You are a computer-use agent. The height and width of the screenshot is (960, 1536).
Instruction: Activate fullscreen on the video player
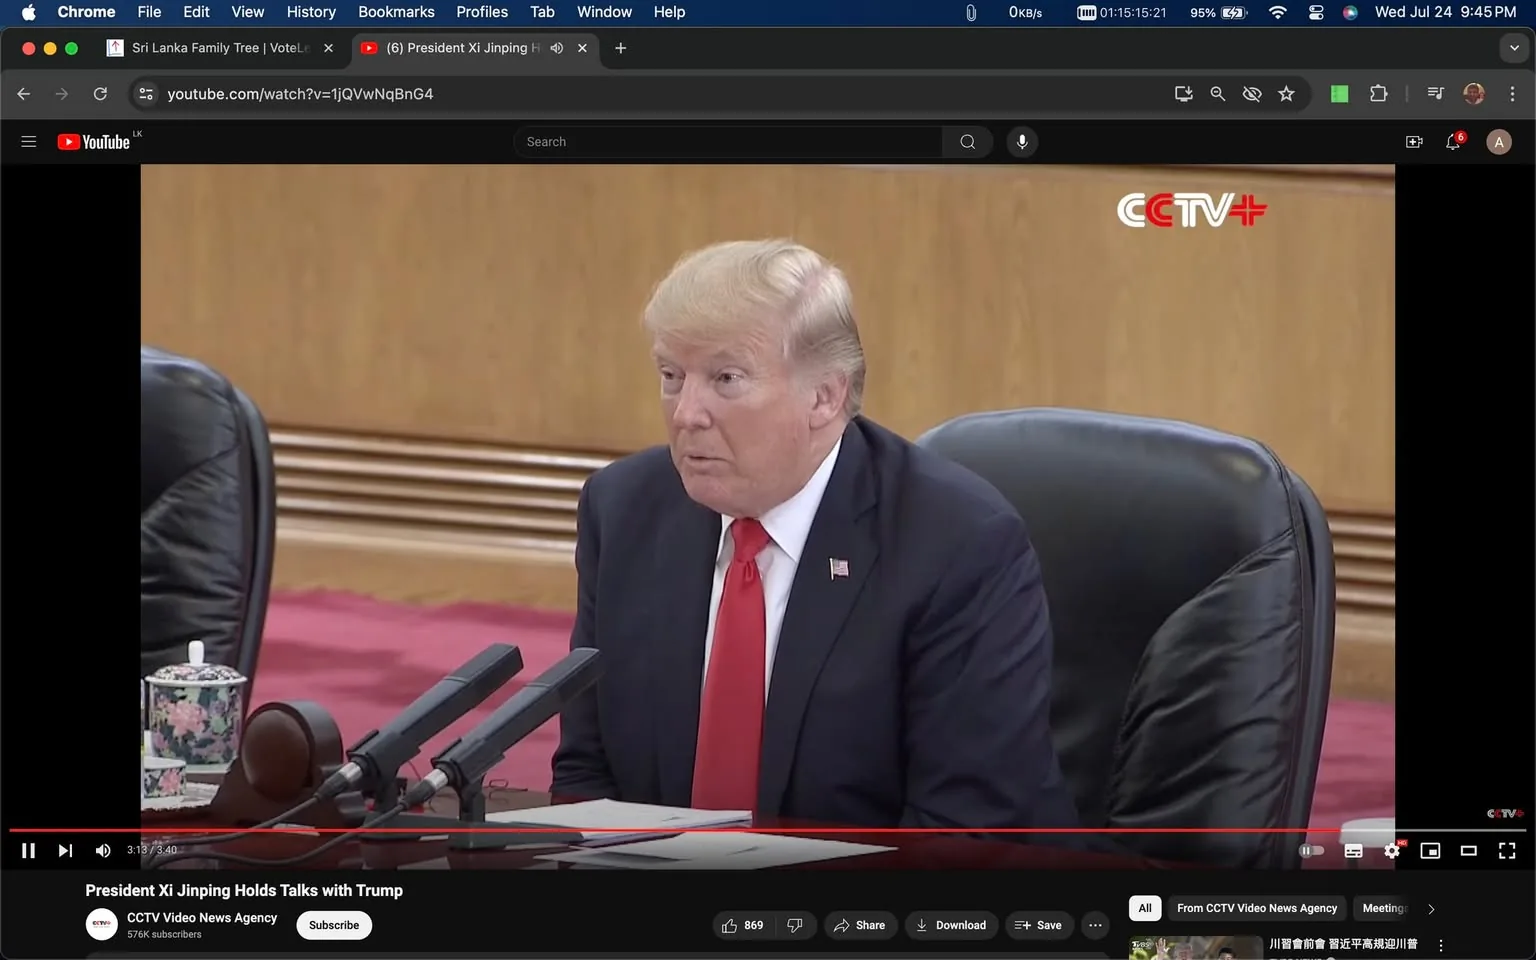coord(1506,850)
